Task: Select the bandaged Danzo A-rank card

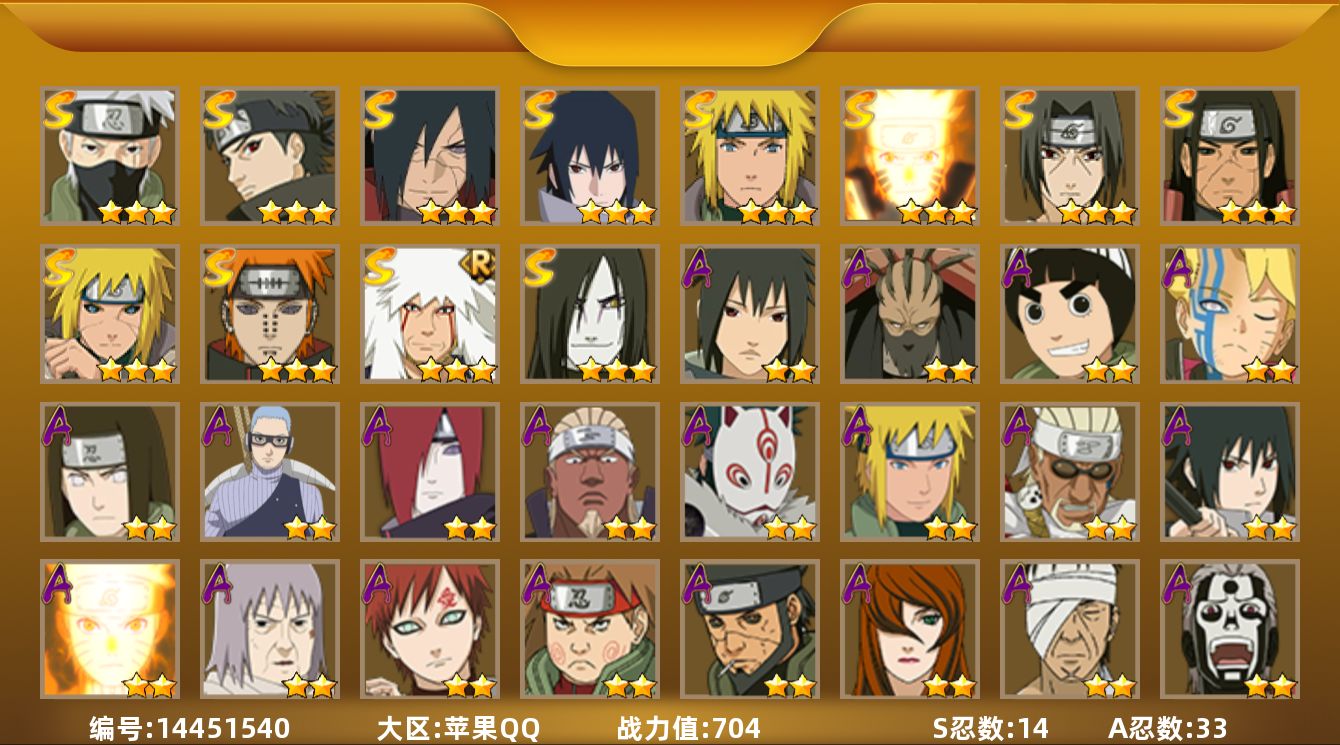Action: (1070, 629)
